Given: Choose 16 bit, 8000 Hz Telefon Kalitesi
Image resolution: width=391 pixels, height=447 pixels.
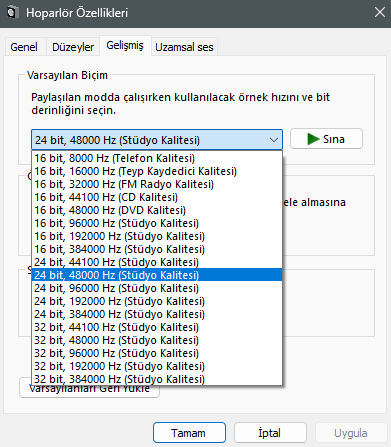Looking at the screenshot, I should pyautogui.click(x=157, y=158).
